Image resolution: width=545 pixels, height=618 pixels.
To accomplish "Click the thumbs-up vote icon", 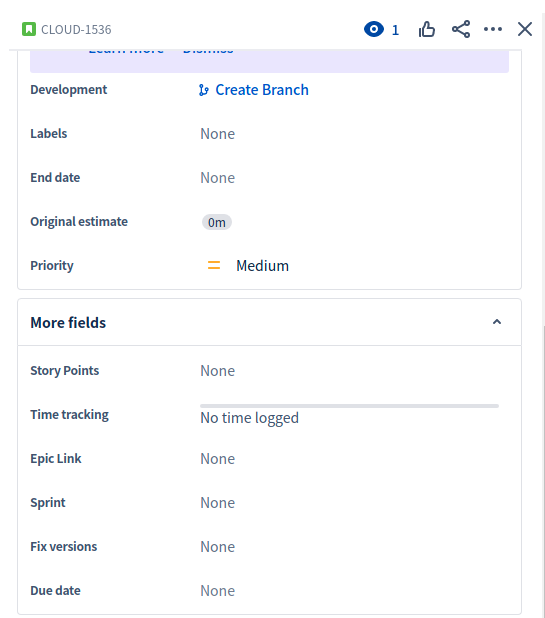I will (427, 29).
